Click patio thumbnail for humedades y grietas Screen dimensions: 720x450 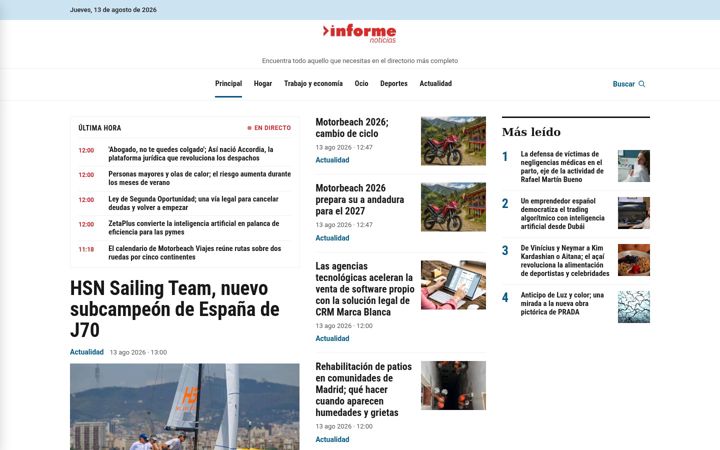(453, 386)
